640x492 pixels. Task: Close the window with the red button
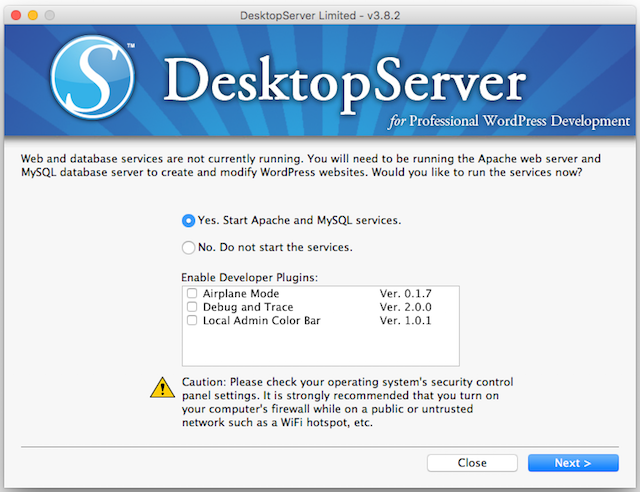(x=15, y=12)
